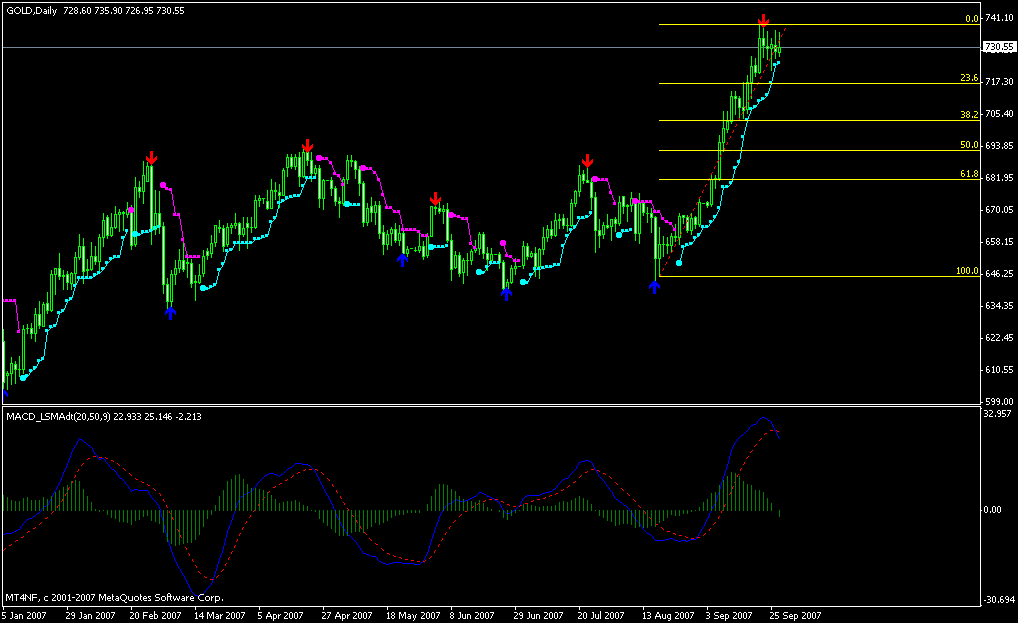This screenshot has width=1018, height=623.
Task: Select the blue buy arrow below the June low
Action: (506, 293)
